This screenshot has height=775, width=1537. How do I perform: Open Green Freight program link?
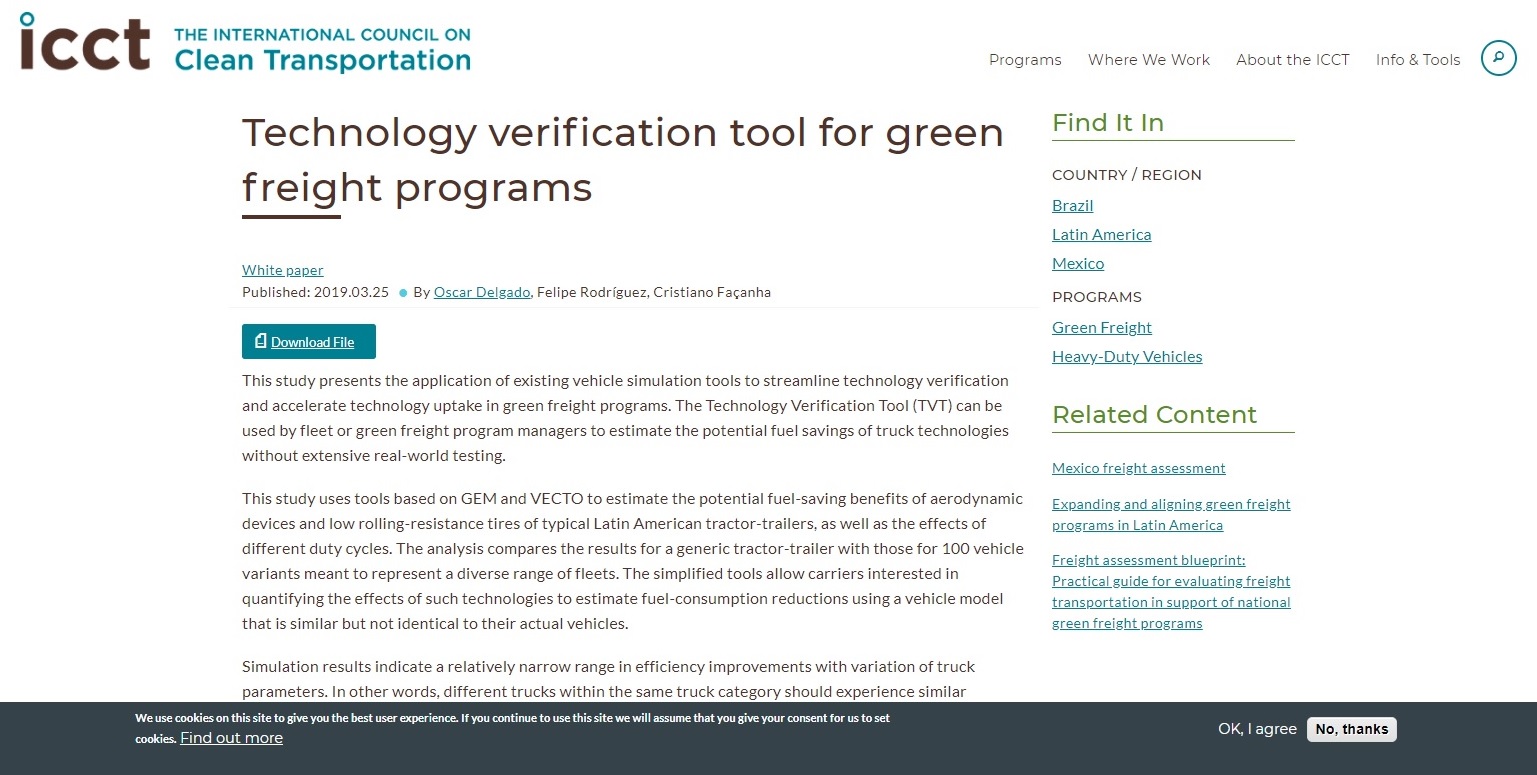tap(1102, 327)
